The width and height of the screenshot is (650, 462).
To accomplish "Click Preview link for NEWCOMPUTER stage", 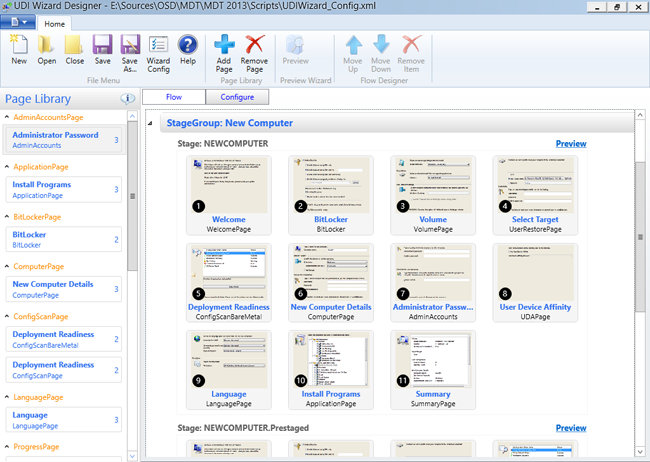I will coord(570,143).
